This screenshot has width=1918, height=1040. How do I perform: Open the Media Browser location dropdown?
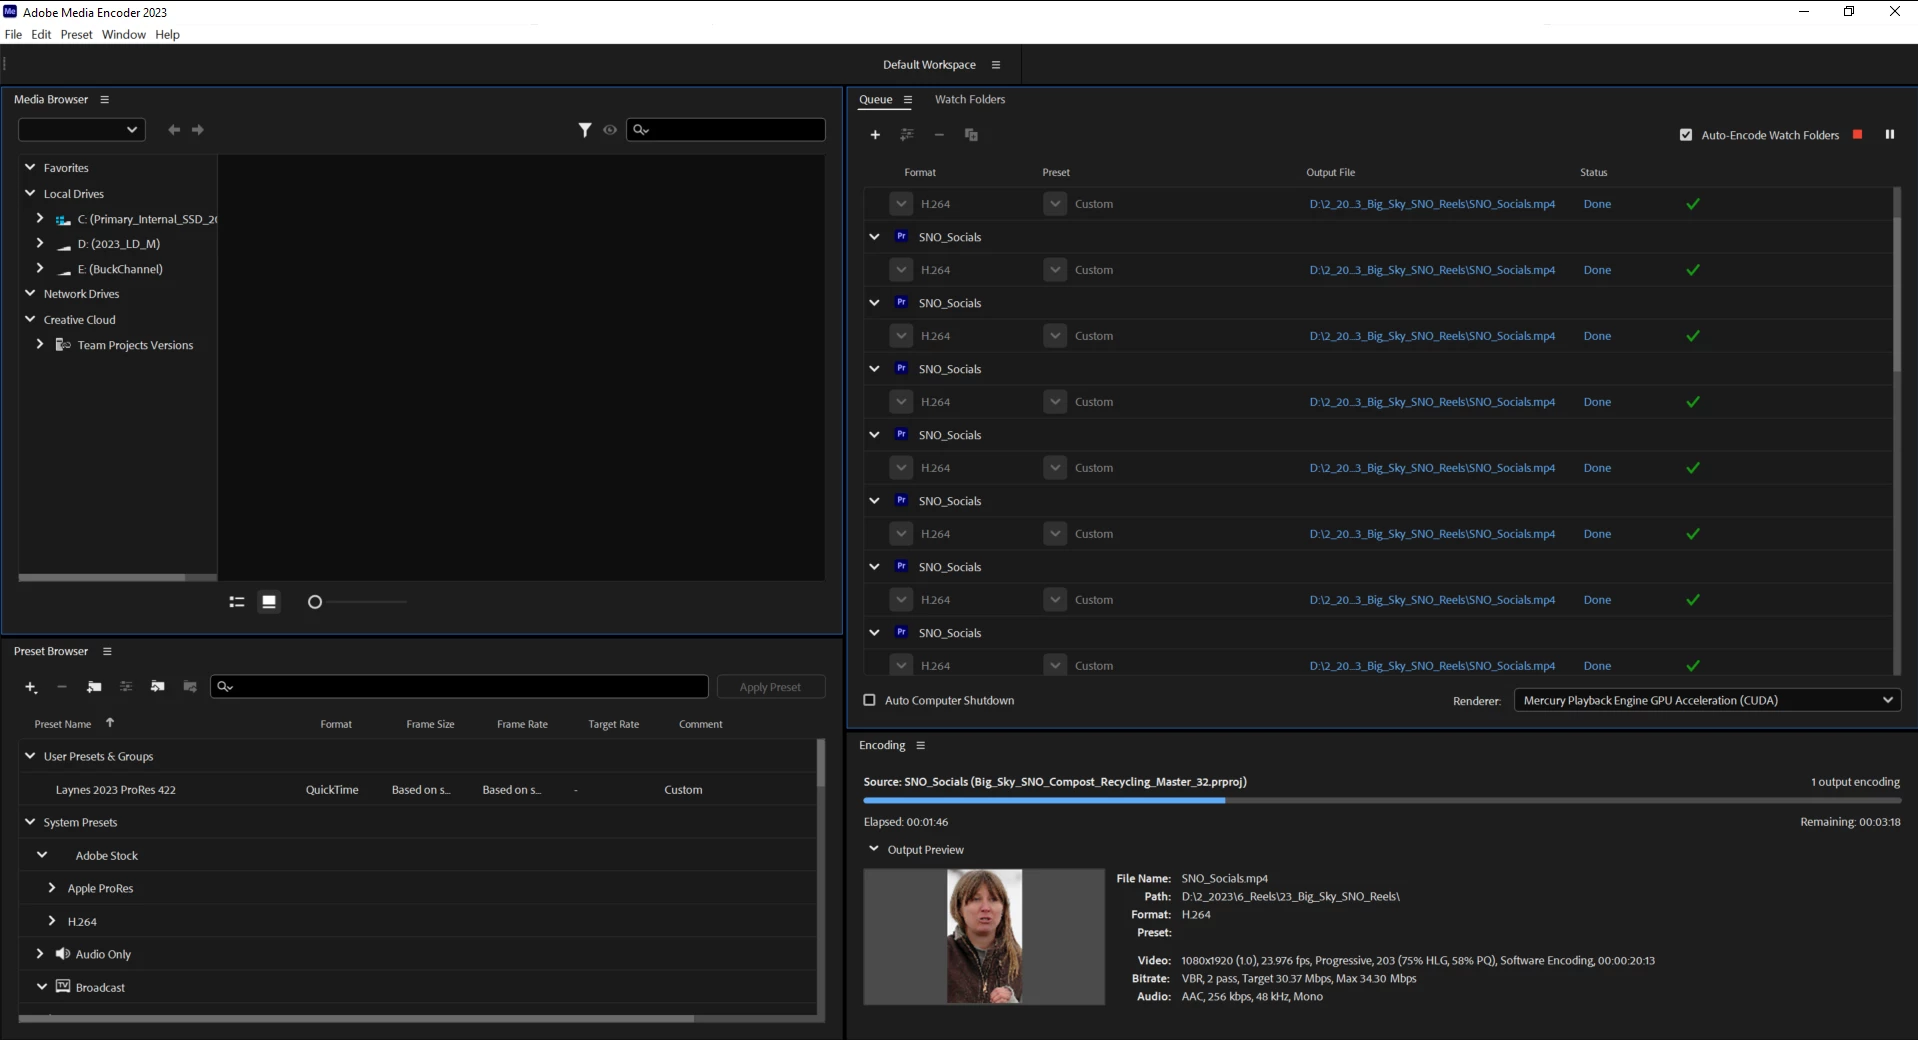[x=82, y=130]
